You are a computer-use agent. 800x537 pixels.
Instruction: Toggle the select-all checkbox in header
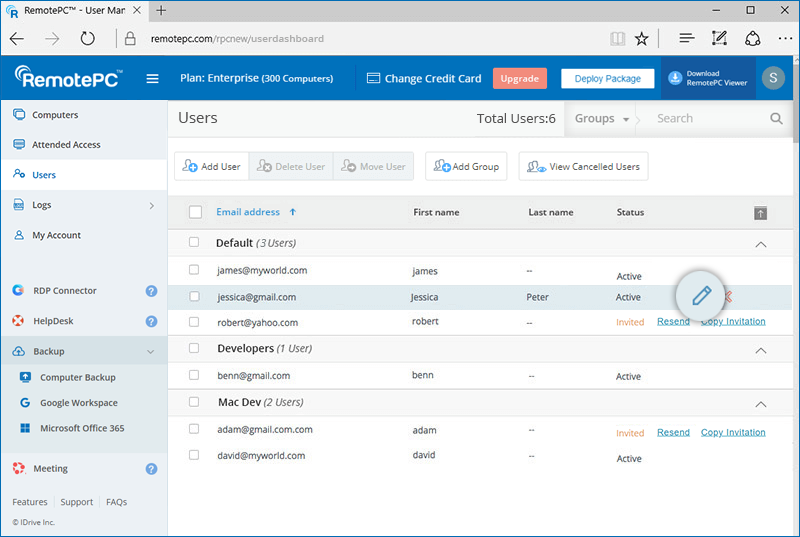pos(195,213)
